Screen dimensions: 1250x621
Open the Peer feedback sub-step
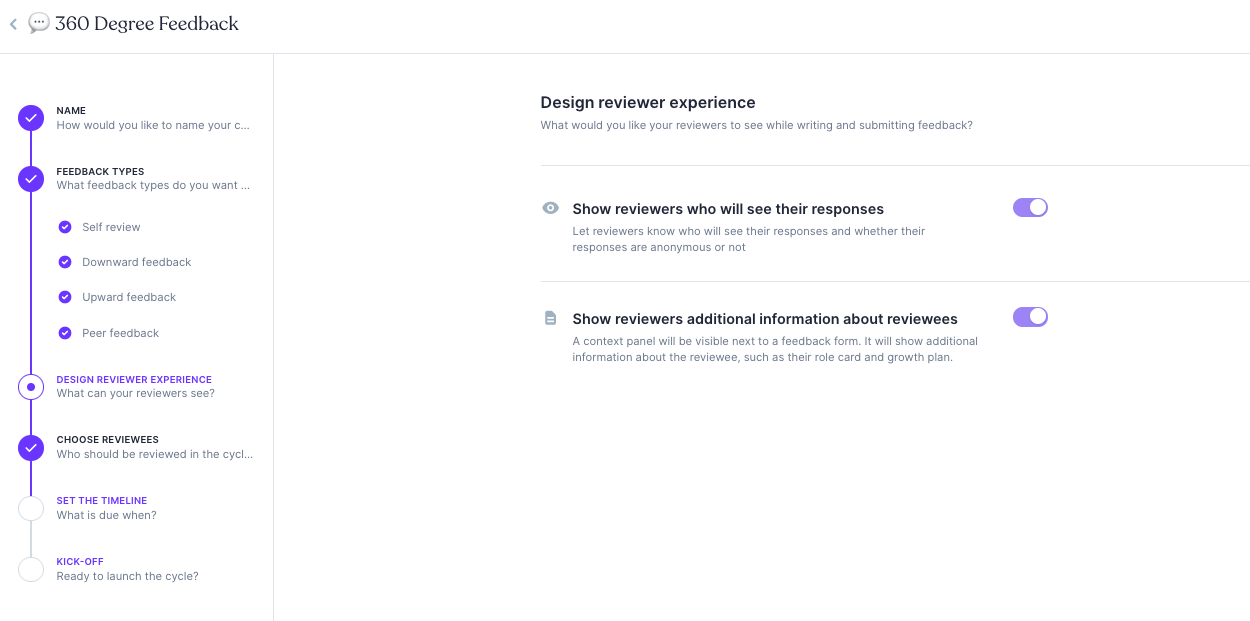click(x=120, y=333)
